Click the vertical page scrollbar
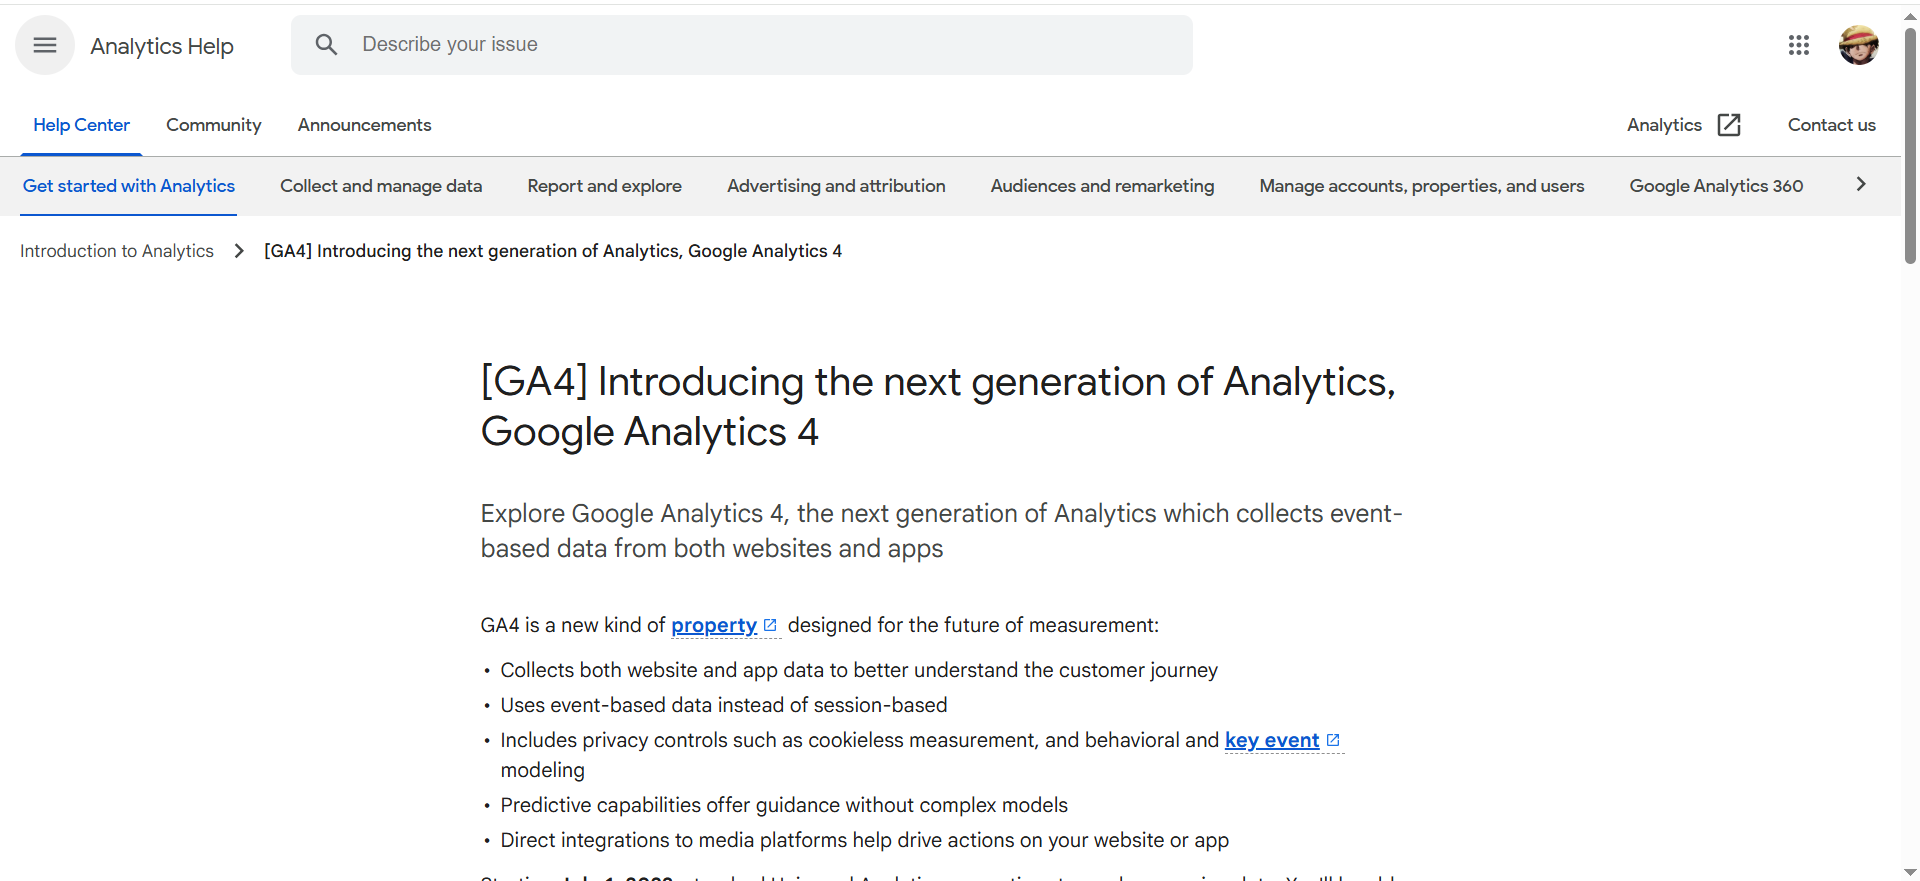 [x=1910, y=150]
